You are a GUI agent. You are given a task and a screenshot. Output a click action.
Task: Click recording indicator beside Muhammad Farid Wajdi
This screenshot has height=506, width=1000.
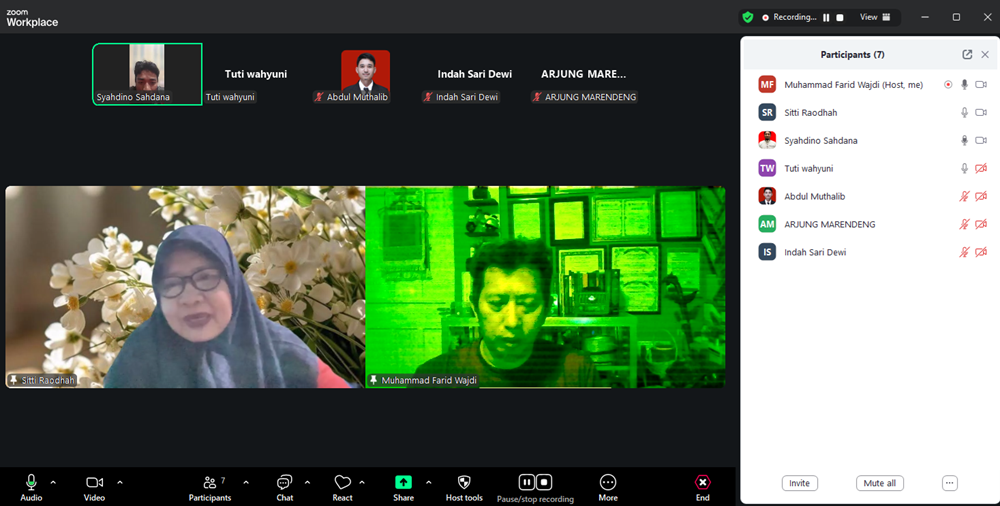coord(948,84)
